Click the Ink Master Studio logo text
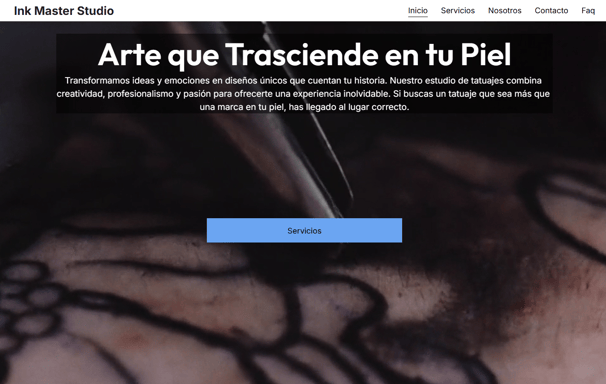 point(64,11)
